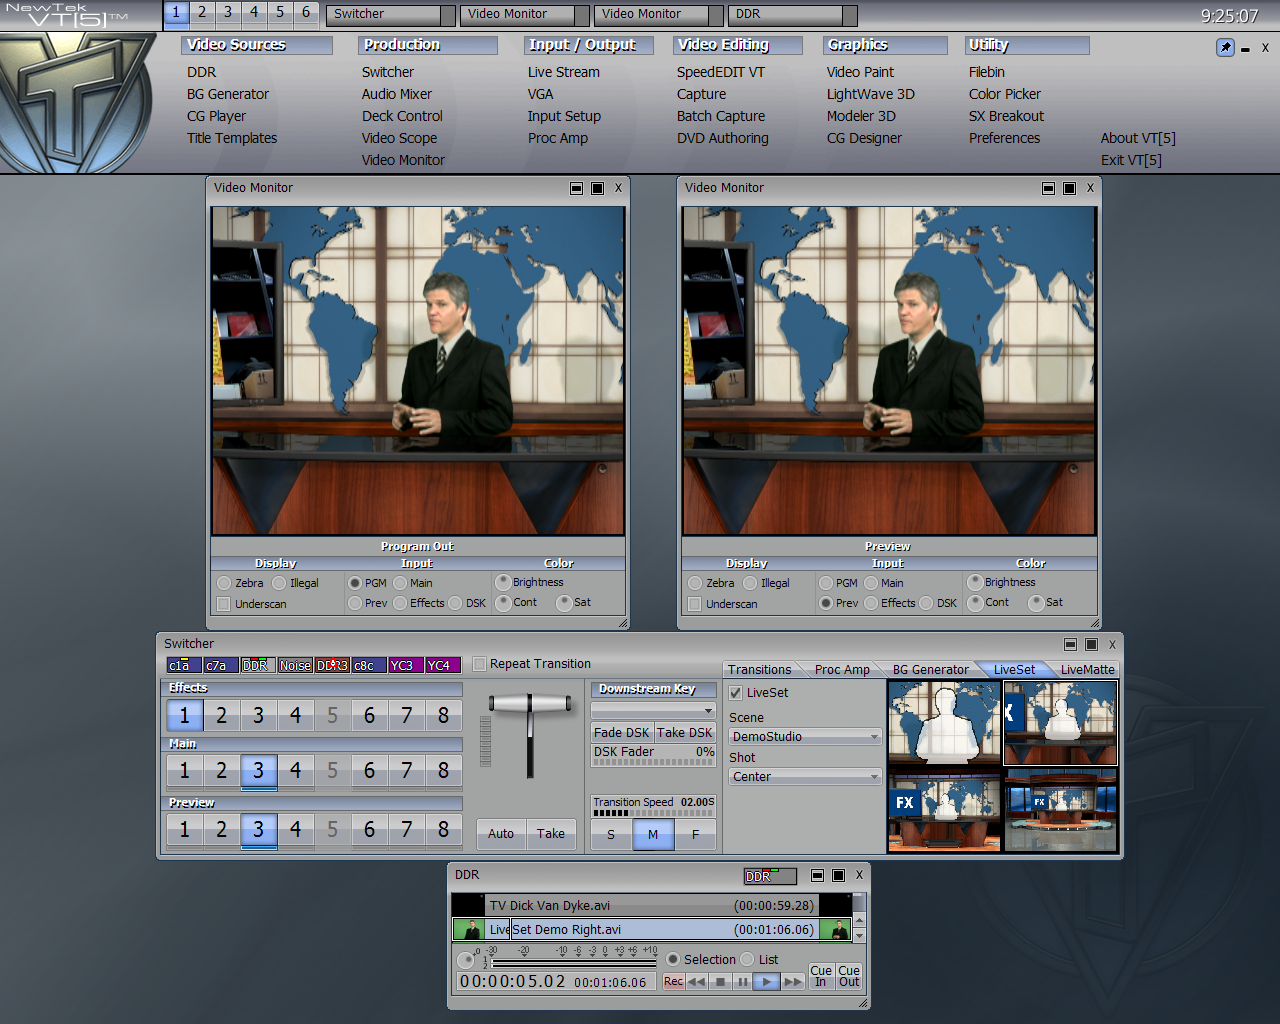Viewport: 1280px width, 1024px height.
Task: Click Take DSK button
Action: [x=685, y=733]
